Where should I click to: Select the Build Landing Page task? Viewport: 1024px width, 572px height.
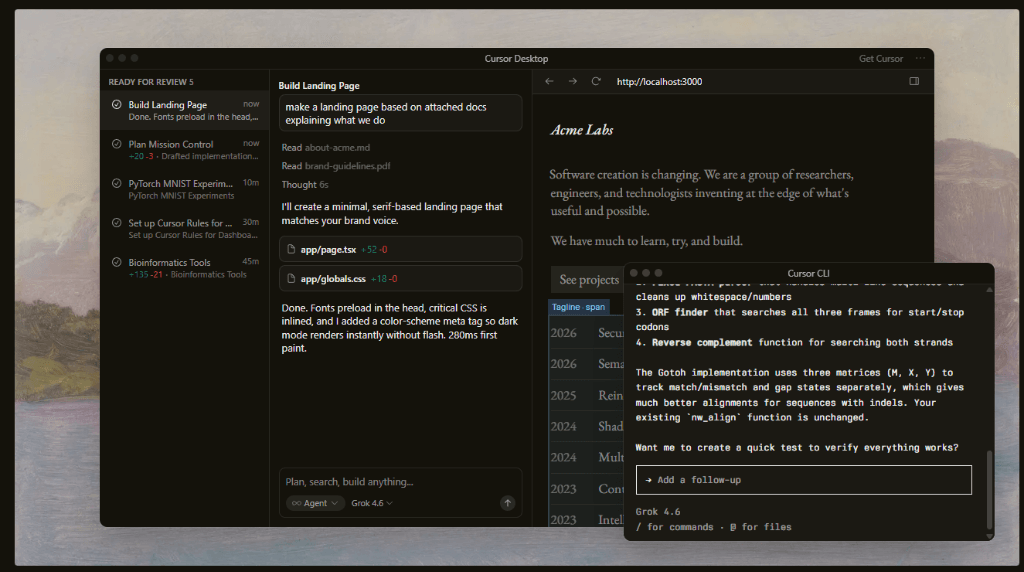click(x=185, y=110)
